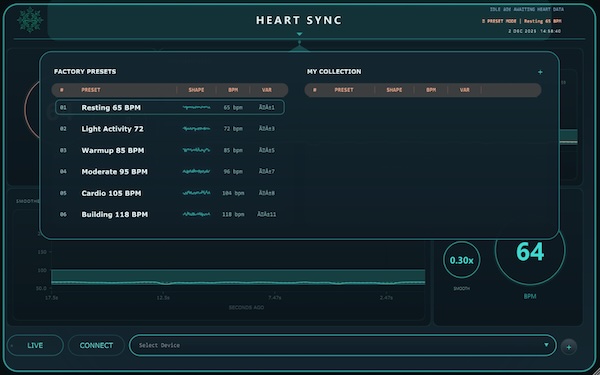Image resolution: width=600 pixels, height=375 pixels.
Task: Click the round plus button beside Select Device
Action: click(x=569, y=347)
